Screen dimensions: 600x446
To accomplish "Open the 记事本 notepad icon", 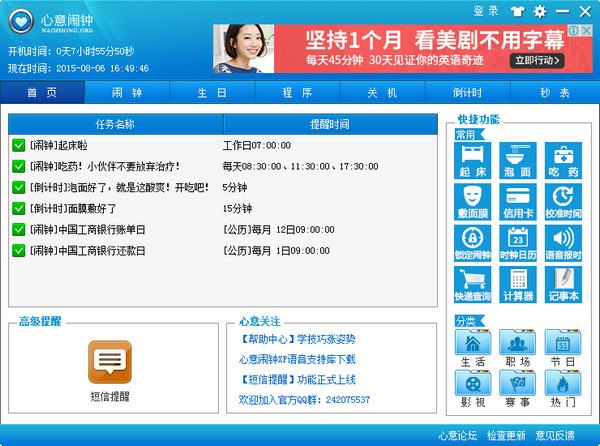I will tap(563, 282).
